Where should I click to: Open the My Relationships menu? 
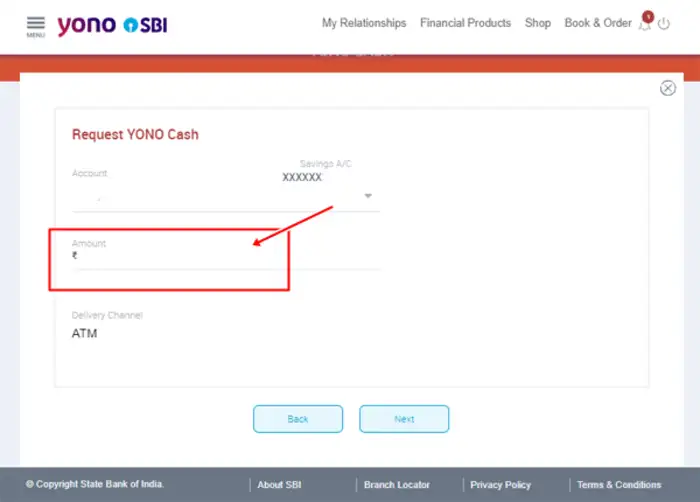click(x=364, y=23)
